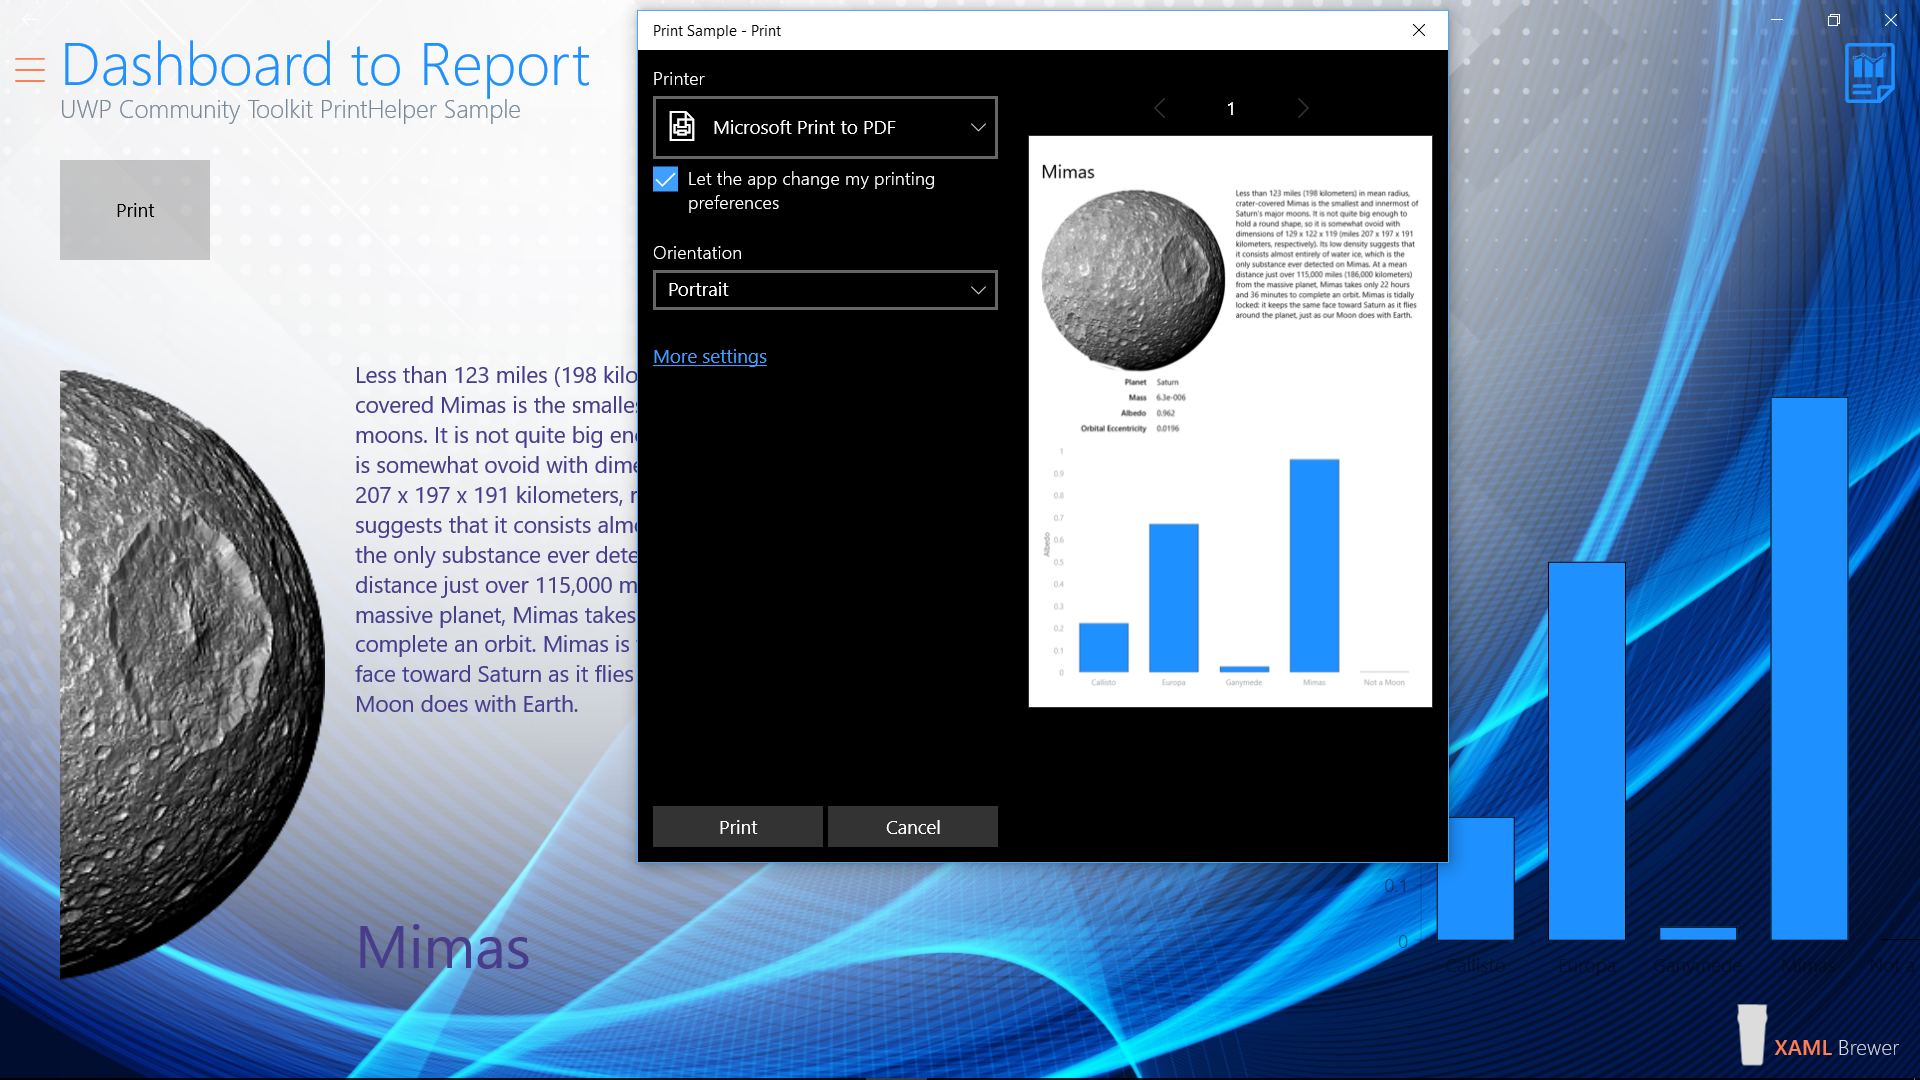Click the page number 1 indicator
1920x1080 pixels.
tap(1231, 108)
